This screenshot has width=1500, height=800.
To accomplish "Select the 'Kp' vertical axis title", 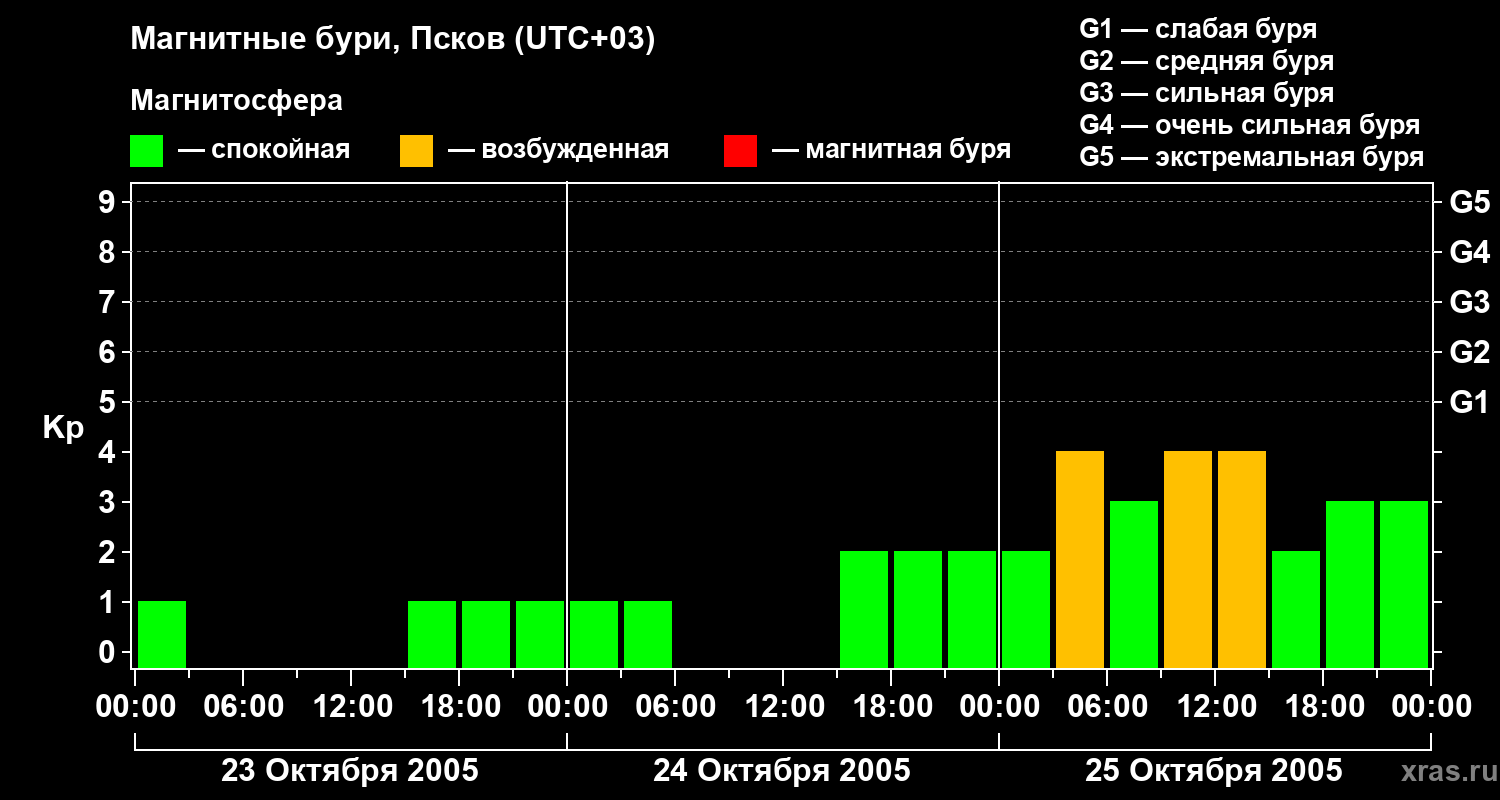I will point(63,428).
